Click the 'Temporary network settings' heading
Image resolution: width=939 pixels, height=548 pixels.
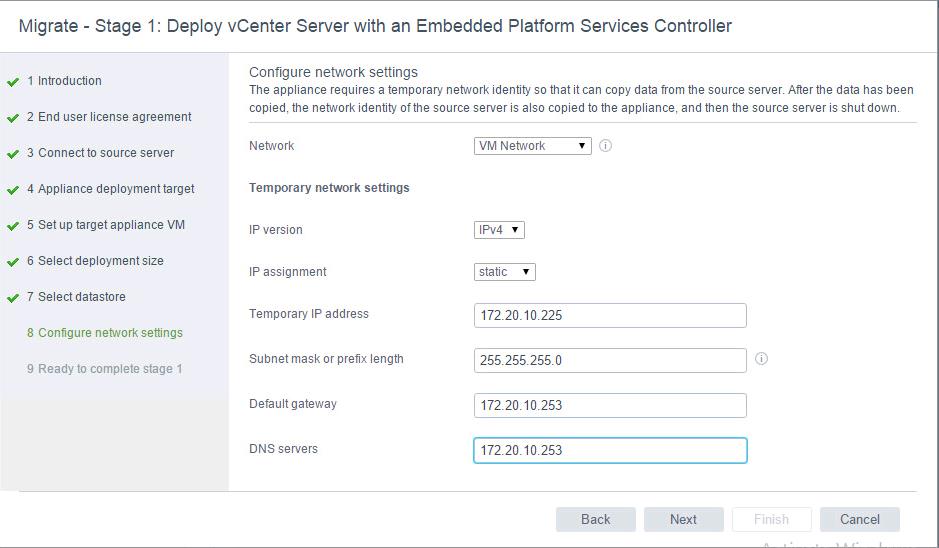click(x=329, y=187)
